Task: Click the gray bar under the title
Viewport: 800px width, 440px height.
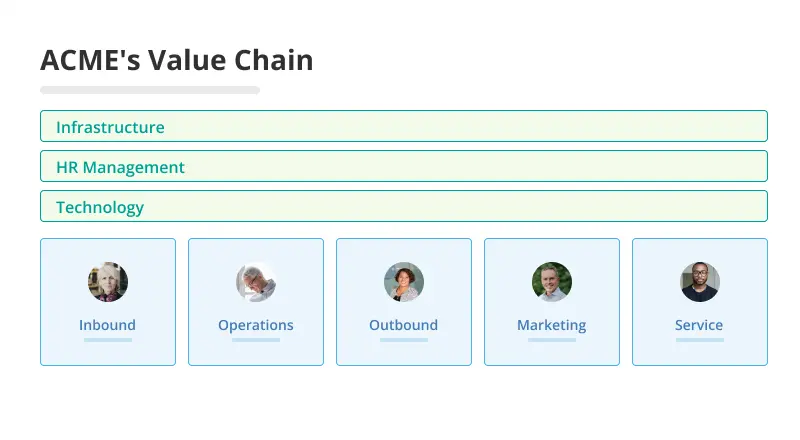Action: tap(150, 90)
